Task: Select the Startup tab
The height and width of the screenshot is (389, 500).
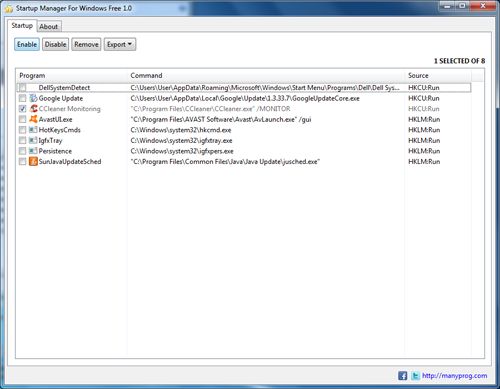Action: (x=22, y=26)
